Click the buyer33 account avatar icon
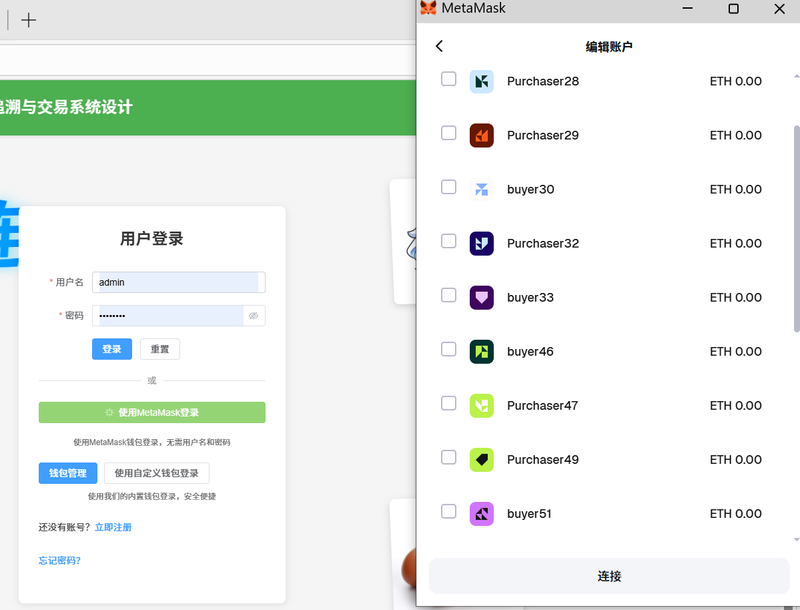The width and height of the screenshot is (800, 610). click(481, 298)
